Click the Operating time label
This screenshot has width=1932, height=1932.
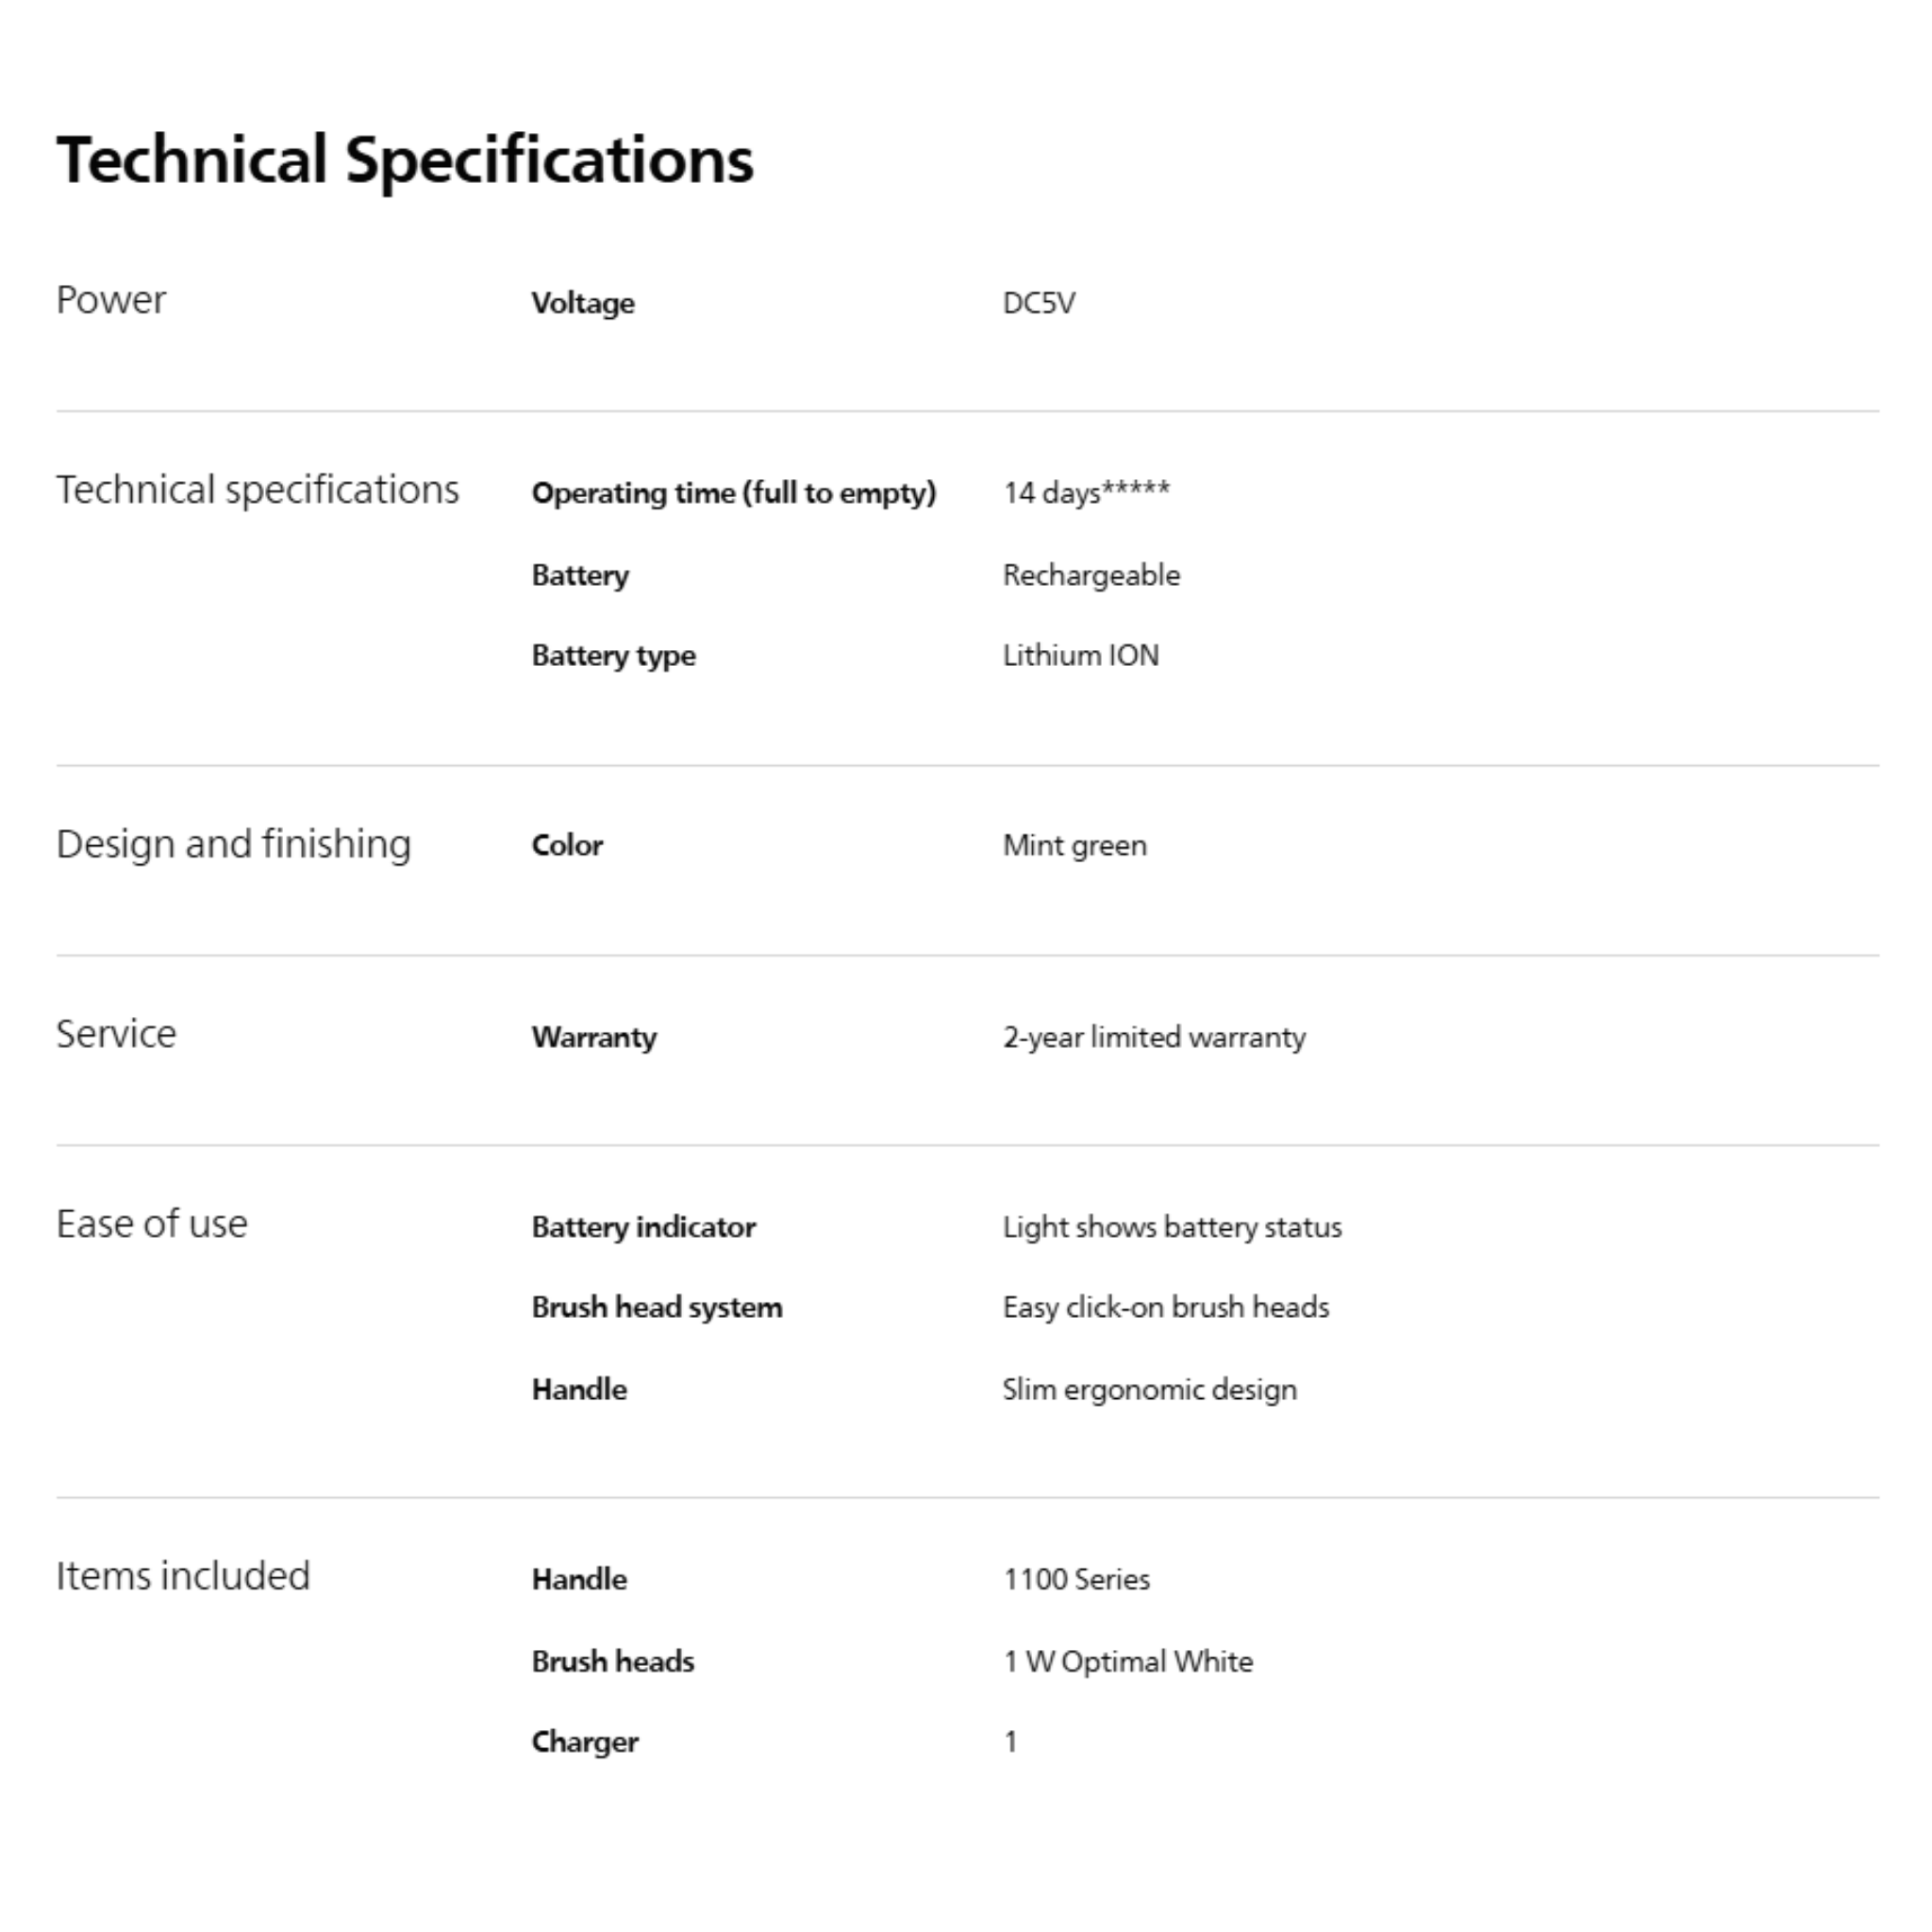click(x=733, y=493)
